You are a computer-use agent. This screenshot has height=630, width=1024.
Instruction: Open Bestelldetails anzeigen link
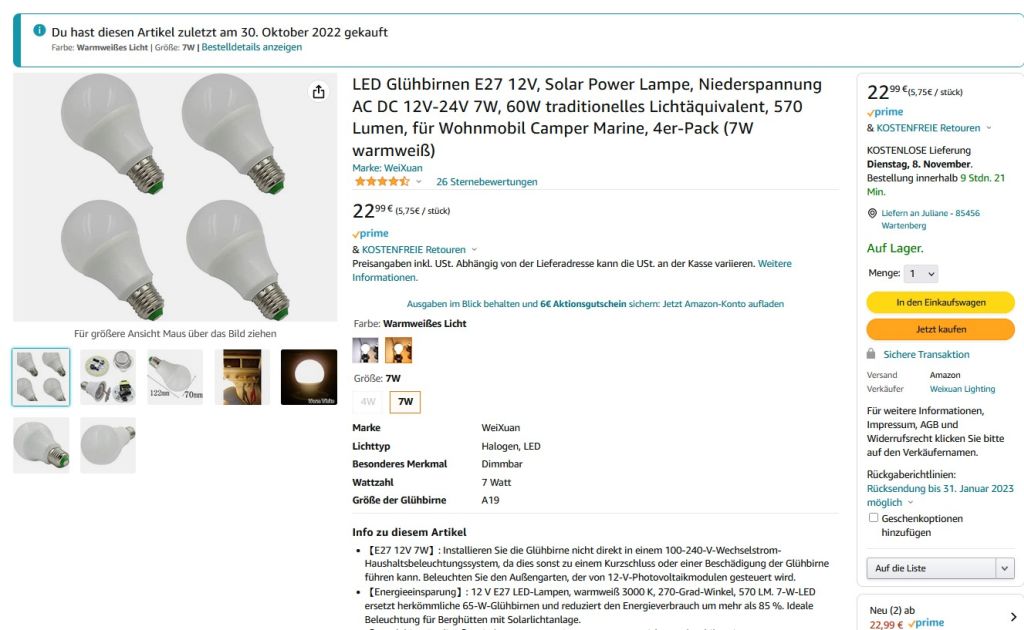(x=251, y=47)
